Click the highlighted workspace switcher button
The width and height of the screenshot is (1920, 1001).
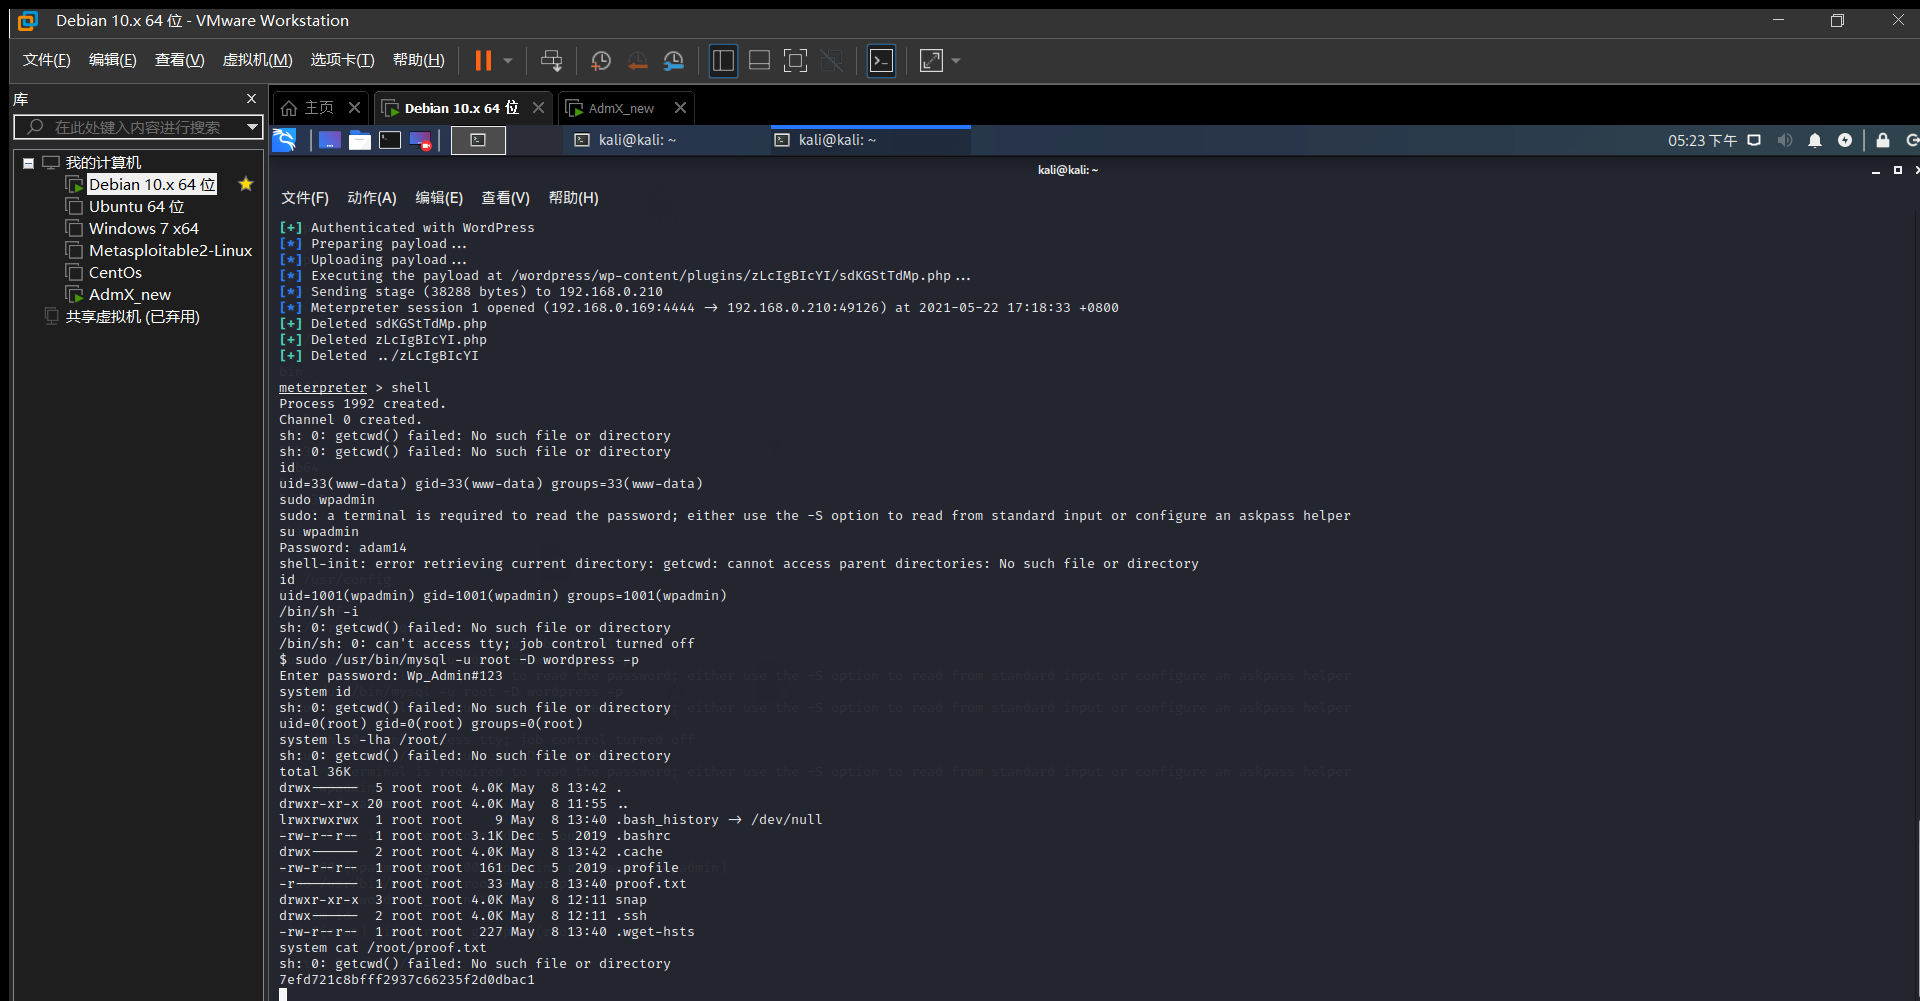[x=478, y=140]
